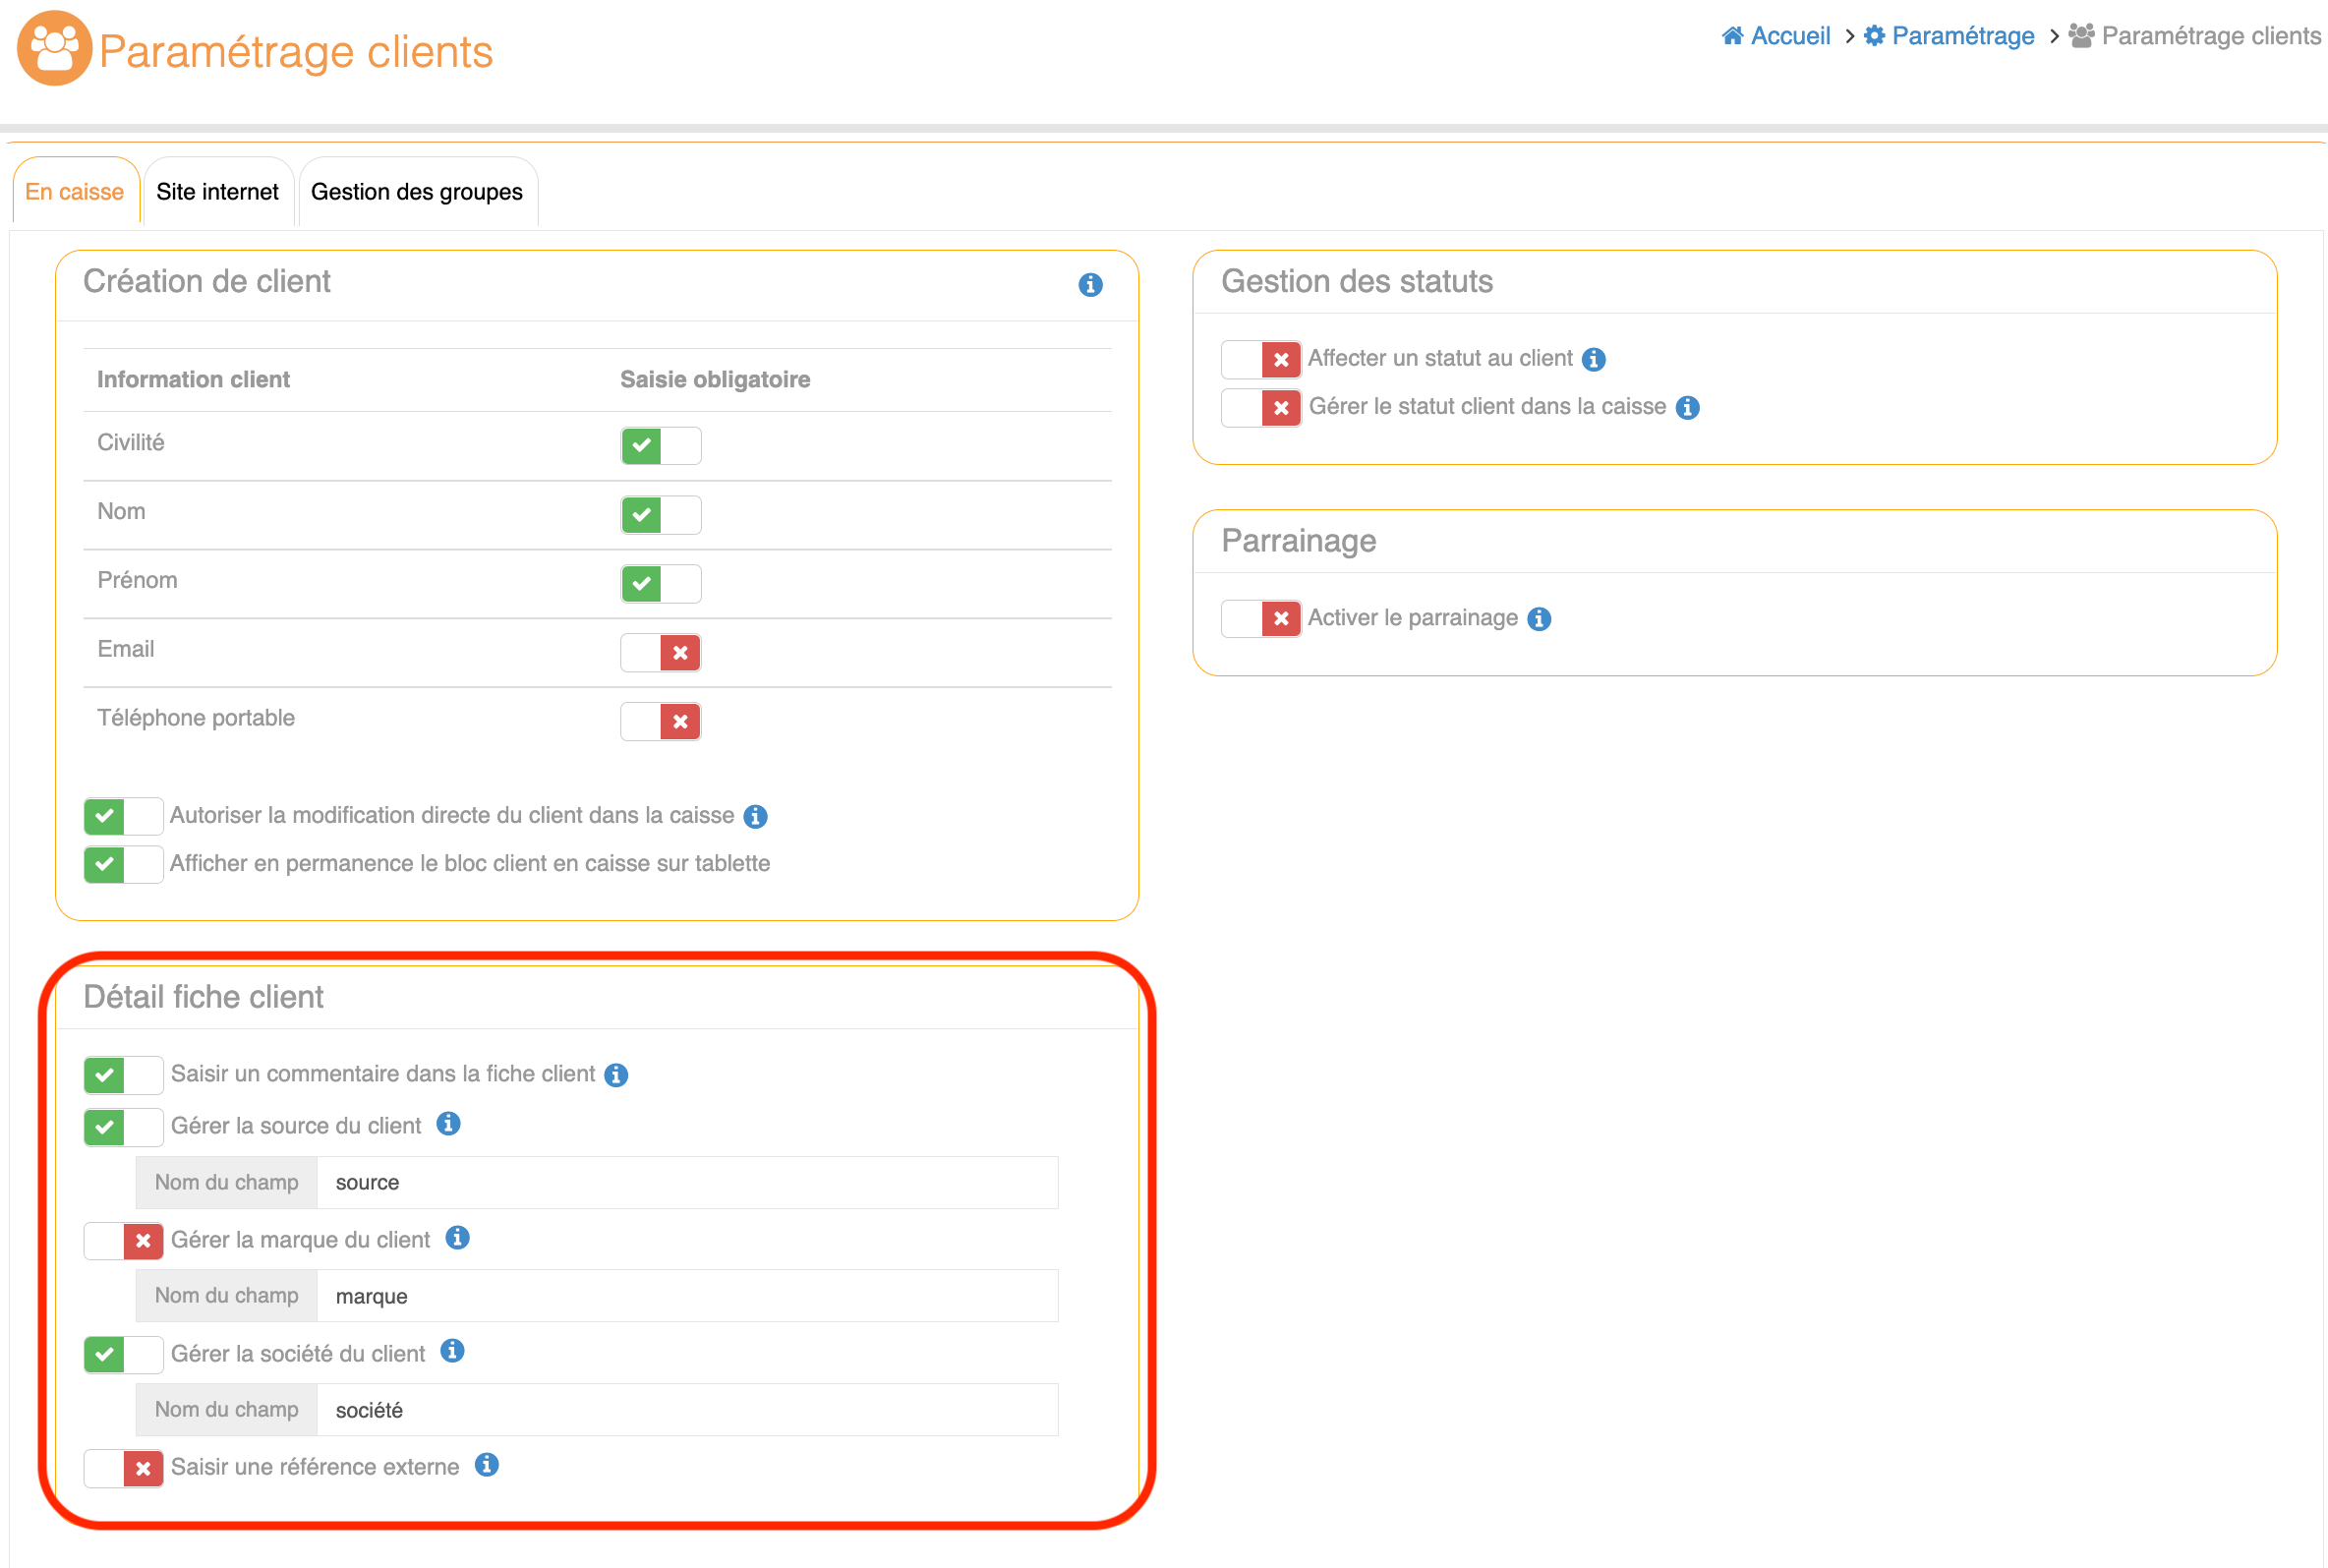This screenshot has height=1568, width=2328.
Task: Go to Accueil breadcrumb link
Action: pos(1788,36)
